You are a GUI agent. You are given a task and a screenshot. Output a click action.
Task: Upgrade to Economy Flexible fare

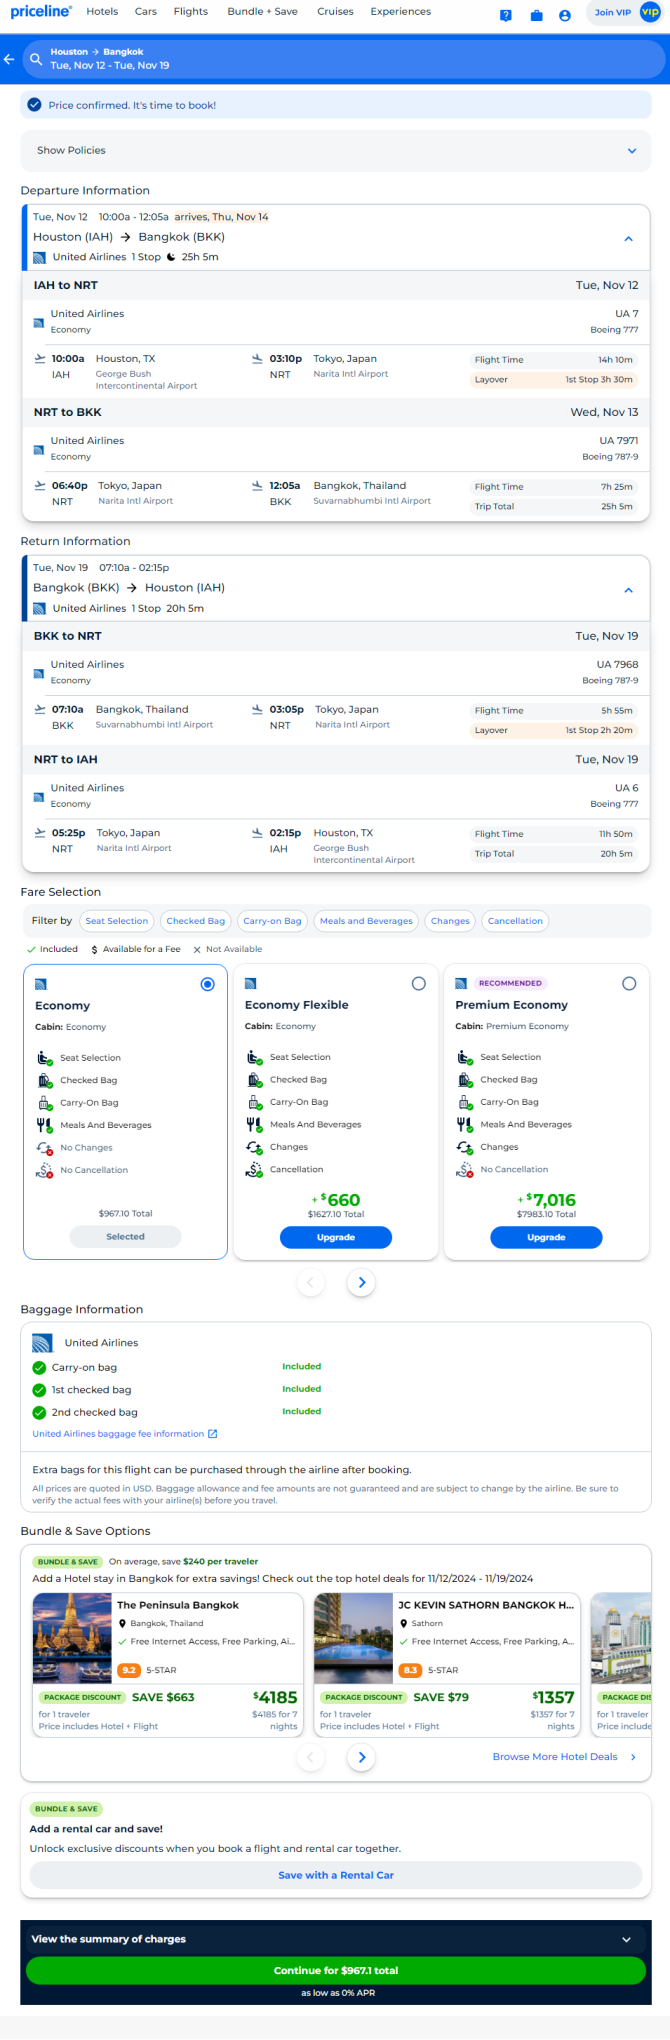pyautogui.click(x=336, y=1237)
